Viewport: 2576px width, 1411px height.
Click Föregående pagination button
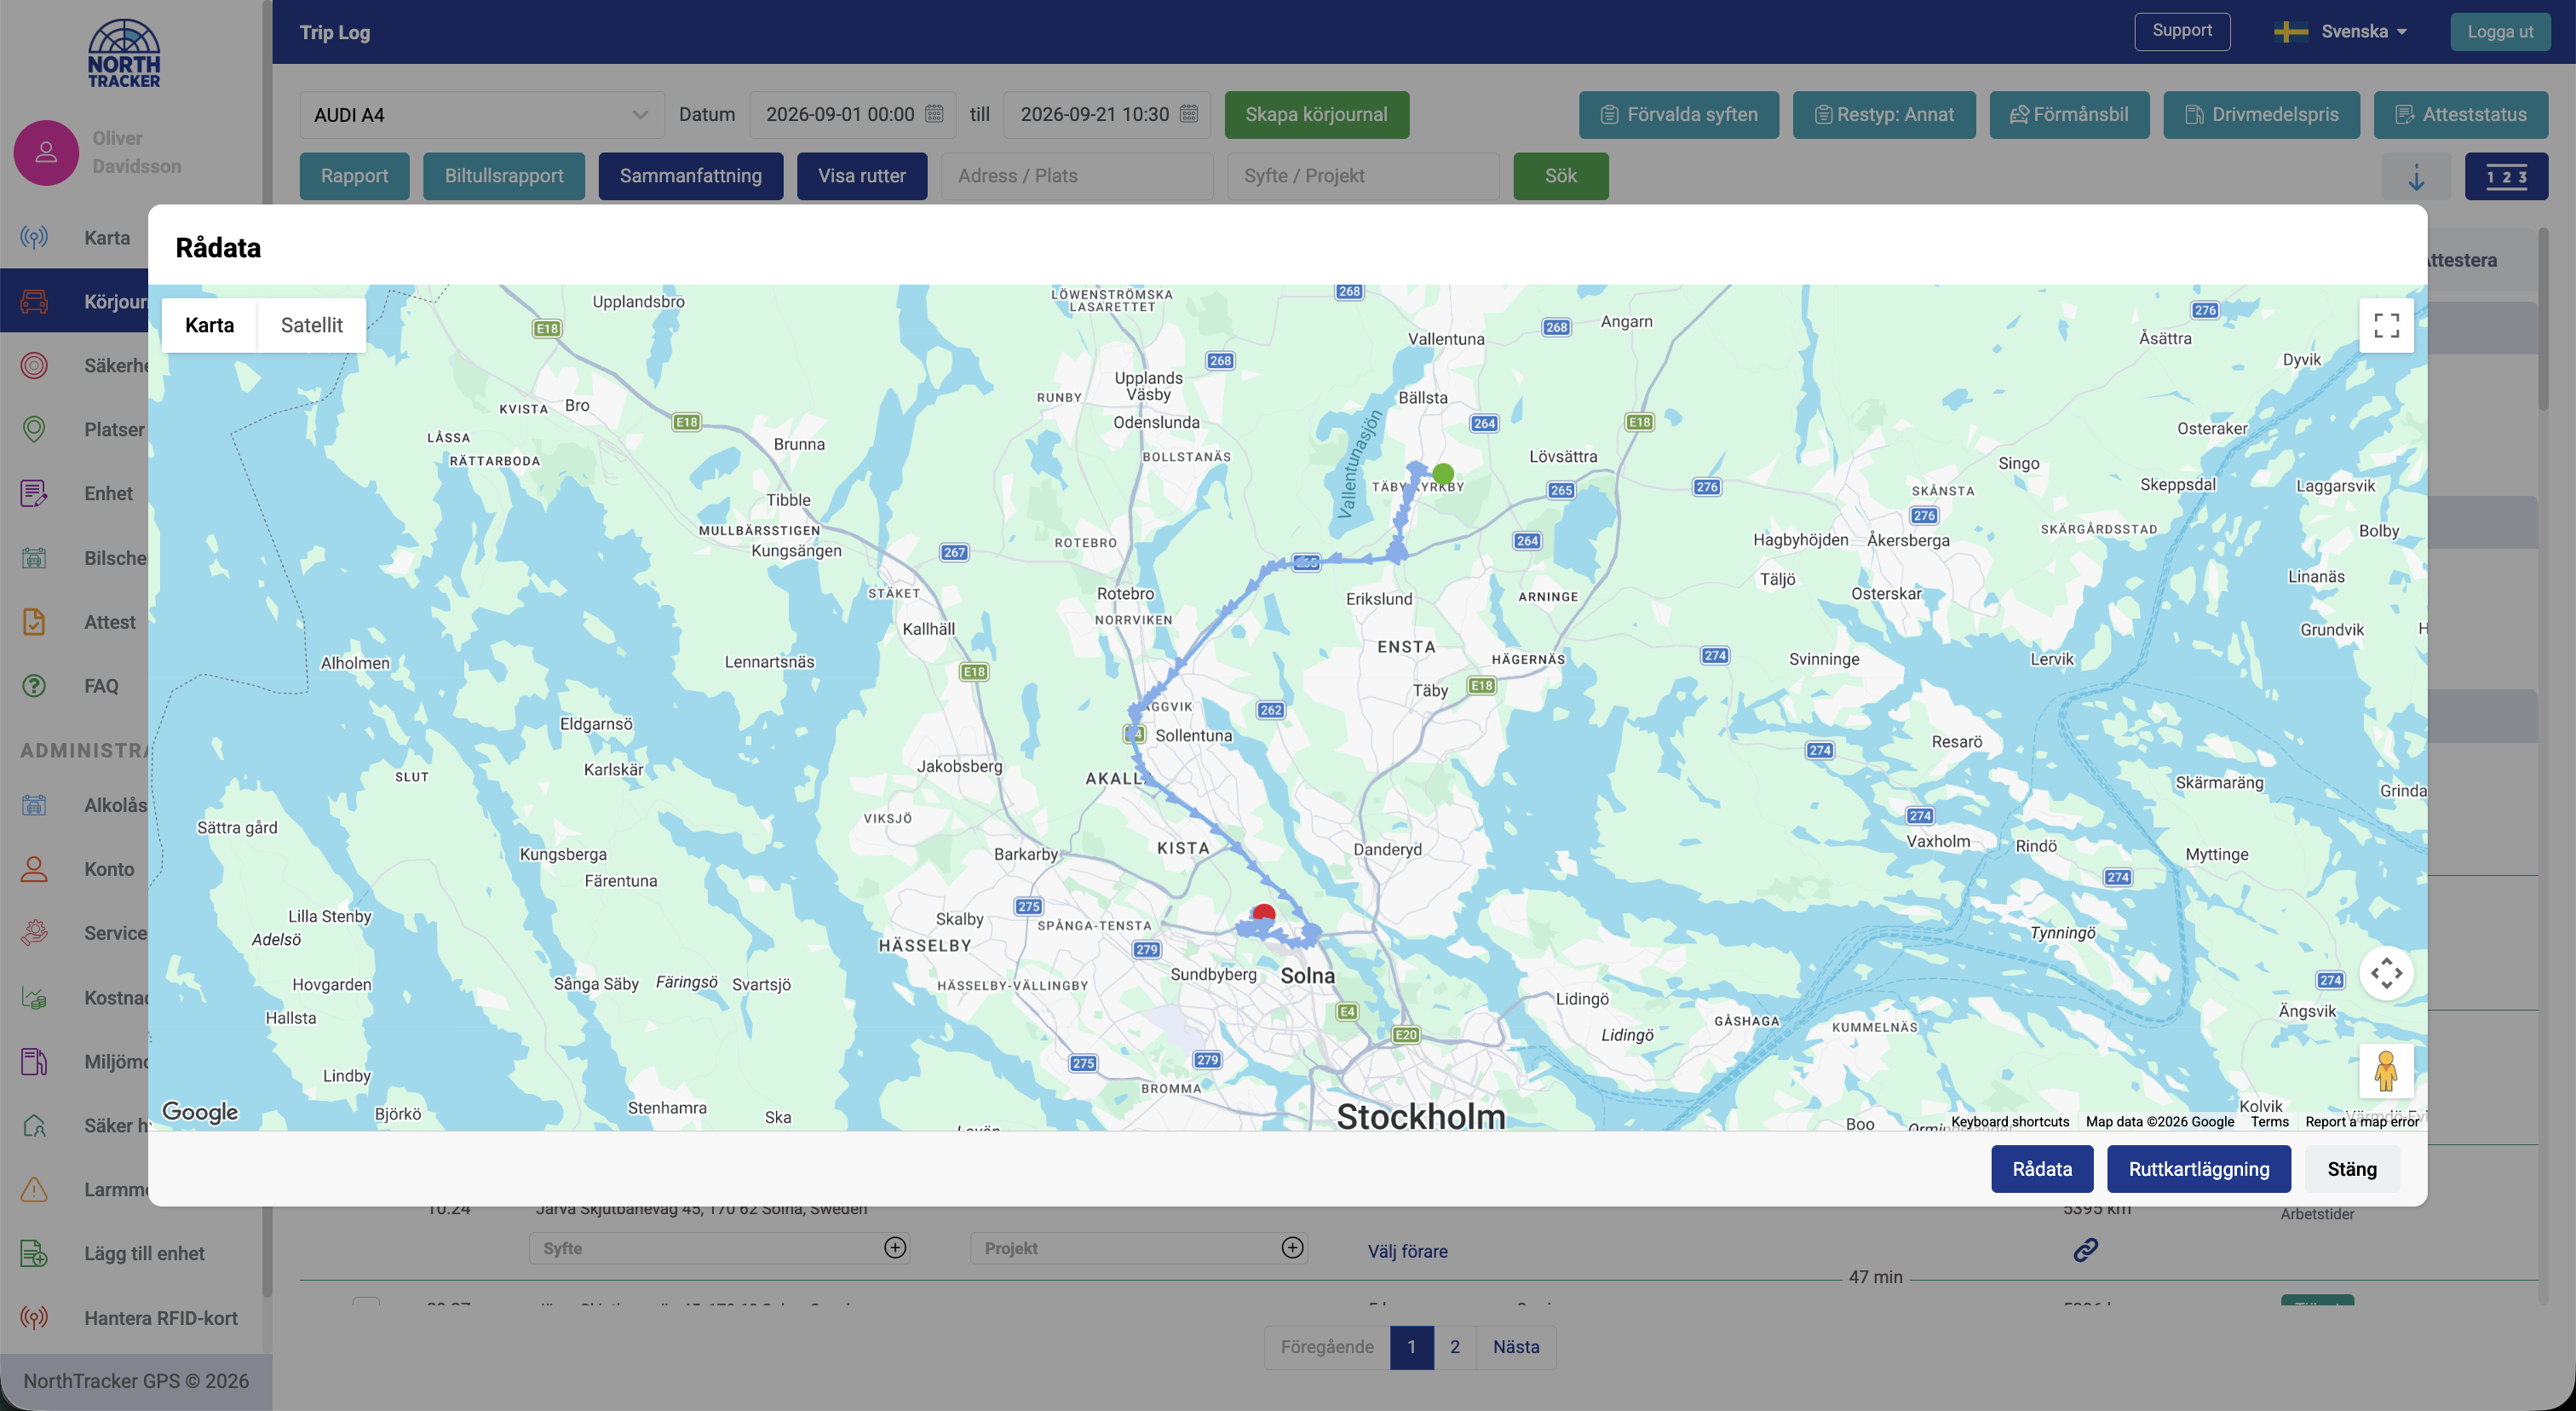(1327, 1347)
